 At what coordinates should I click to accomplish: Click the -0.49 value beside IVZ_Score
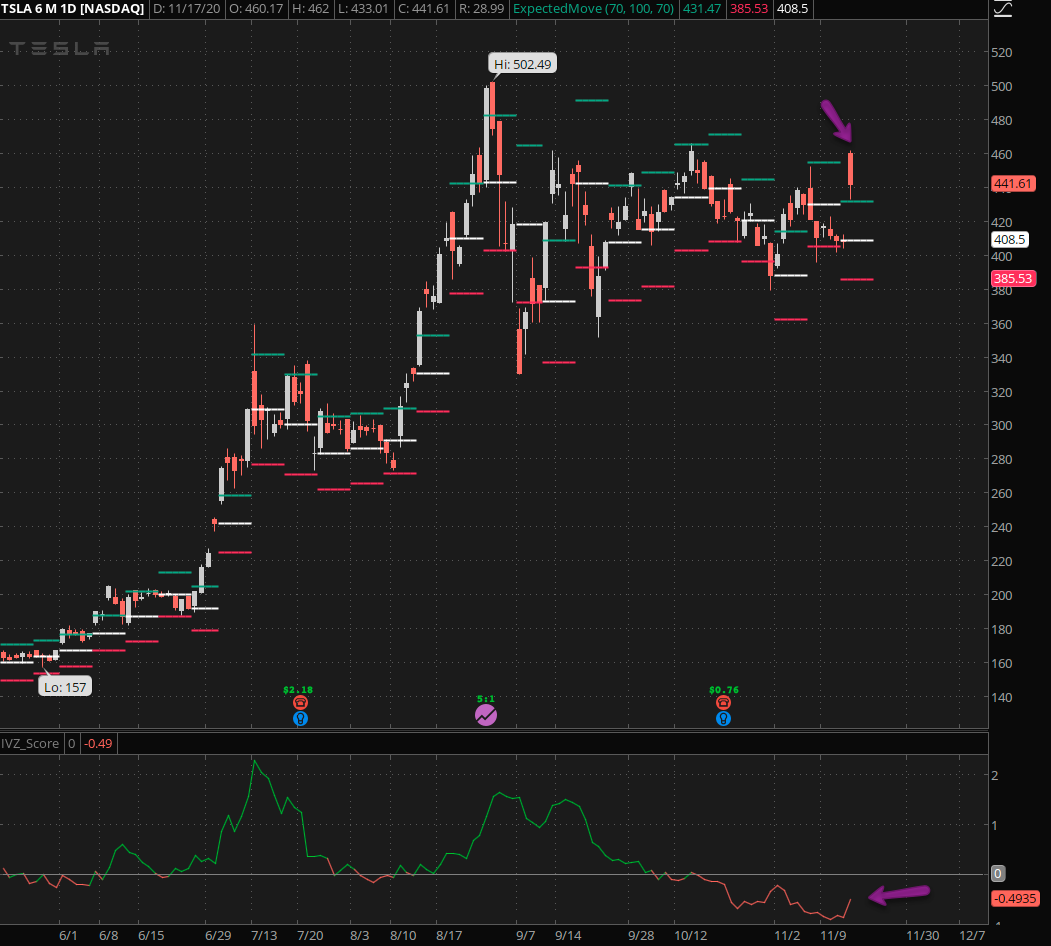pos(98,743)
